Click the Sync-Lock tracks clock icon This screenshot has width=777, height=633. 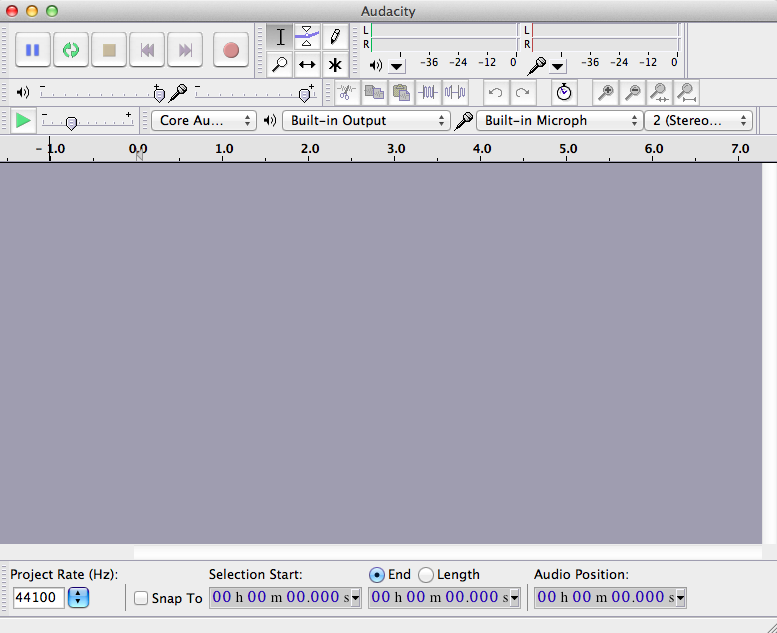(564, 92)
